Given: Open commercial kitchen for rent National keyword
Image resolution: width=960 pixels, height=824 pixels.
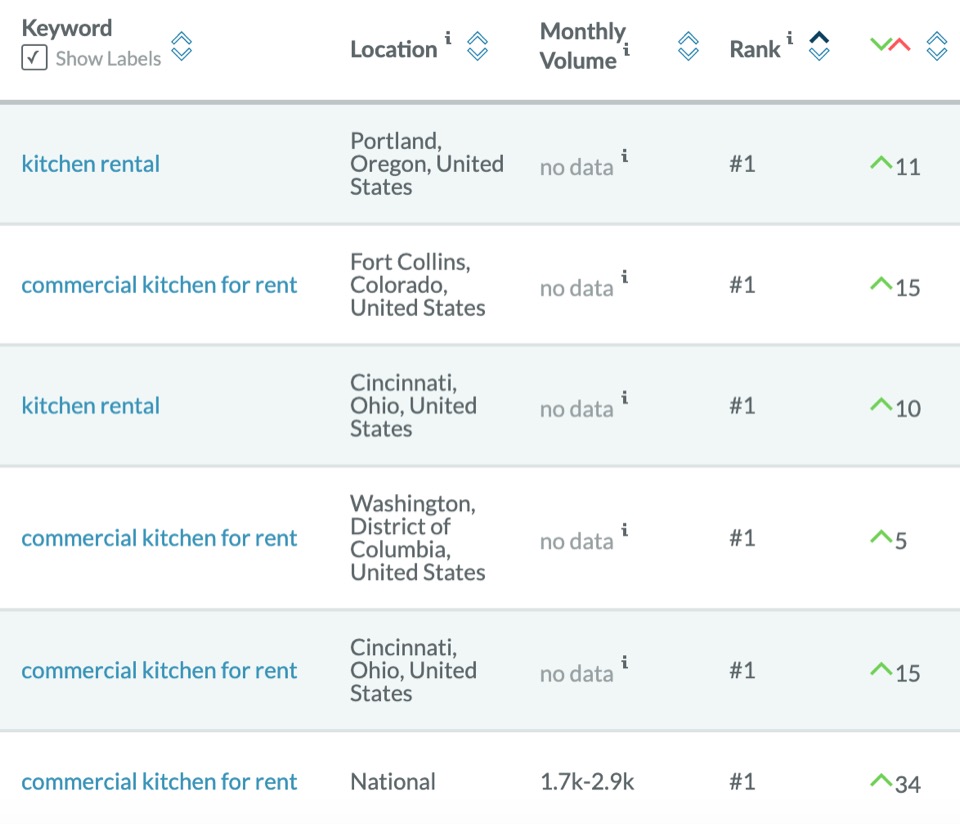Looking at the screenshot, I should coord(159,782).
